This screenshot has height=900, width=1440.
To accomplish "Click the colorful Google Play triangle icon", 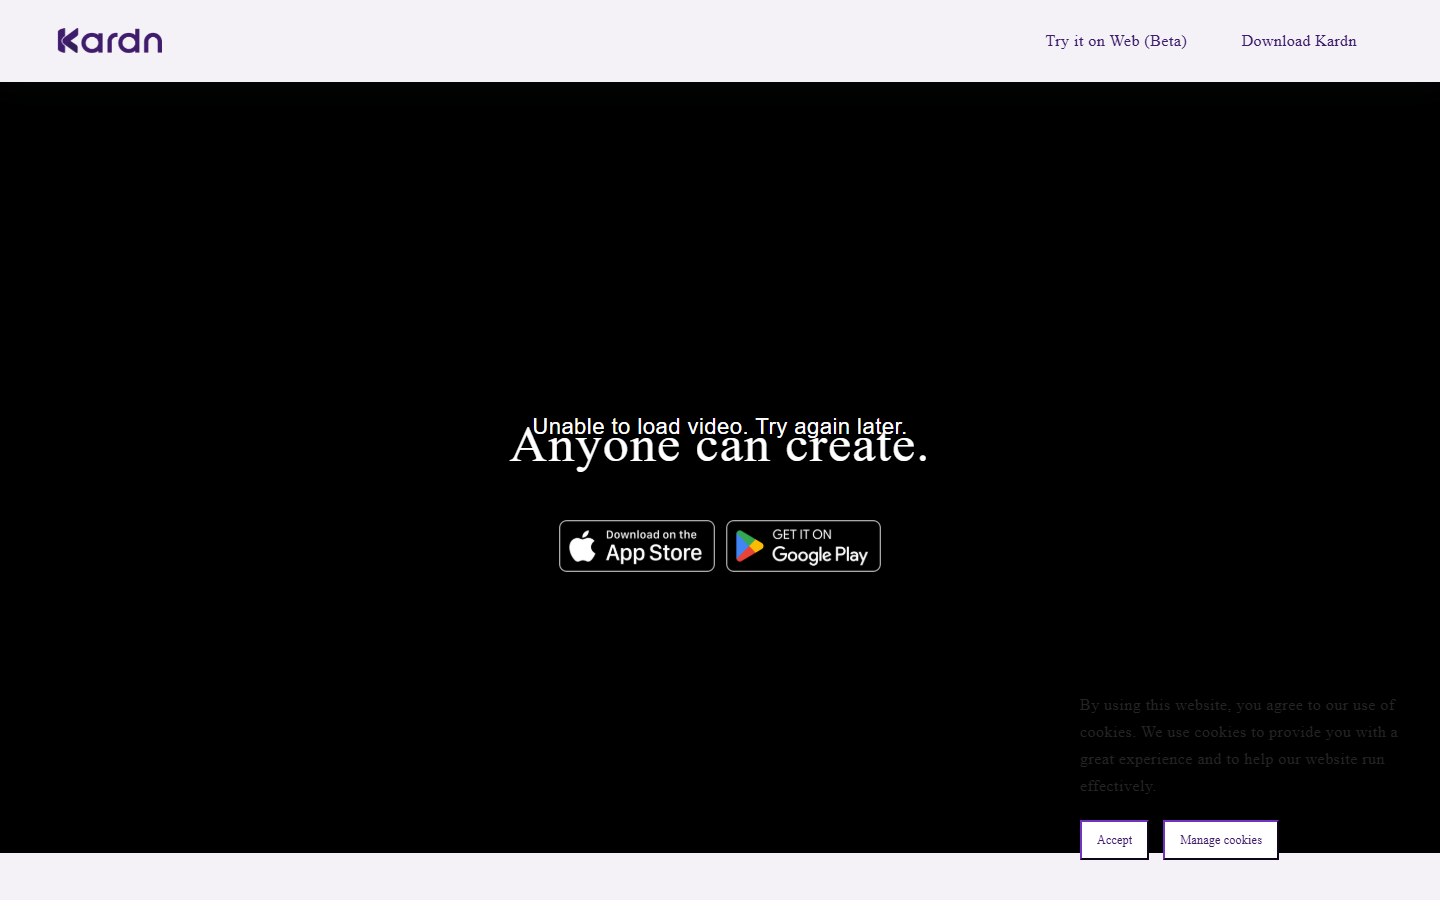I will pyautogui.click(x=749, y=546).
